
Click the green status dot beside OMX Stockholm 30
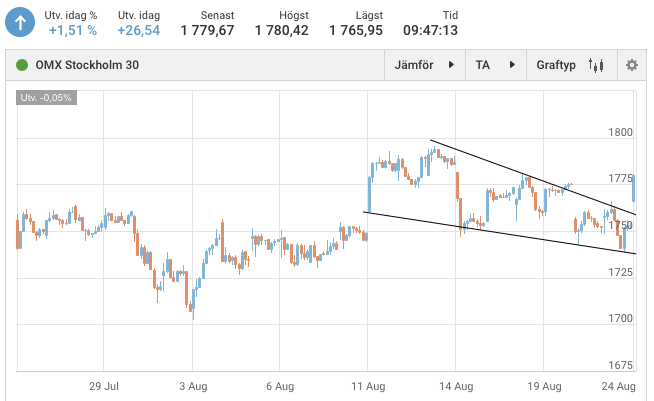21,66
